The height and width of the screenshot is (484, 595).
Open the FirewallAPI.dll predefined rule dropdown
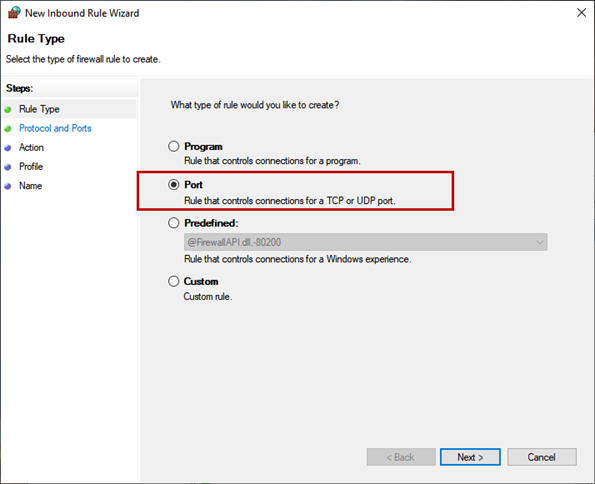[x=365, y=242]
